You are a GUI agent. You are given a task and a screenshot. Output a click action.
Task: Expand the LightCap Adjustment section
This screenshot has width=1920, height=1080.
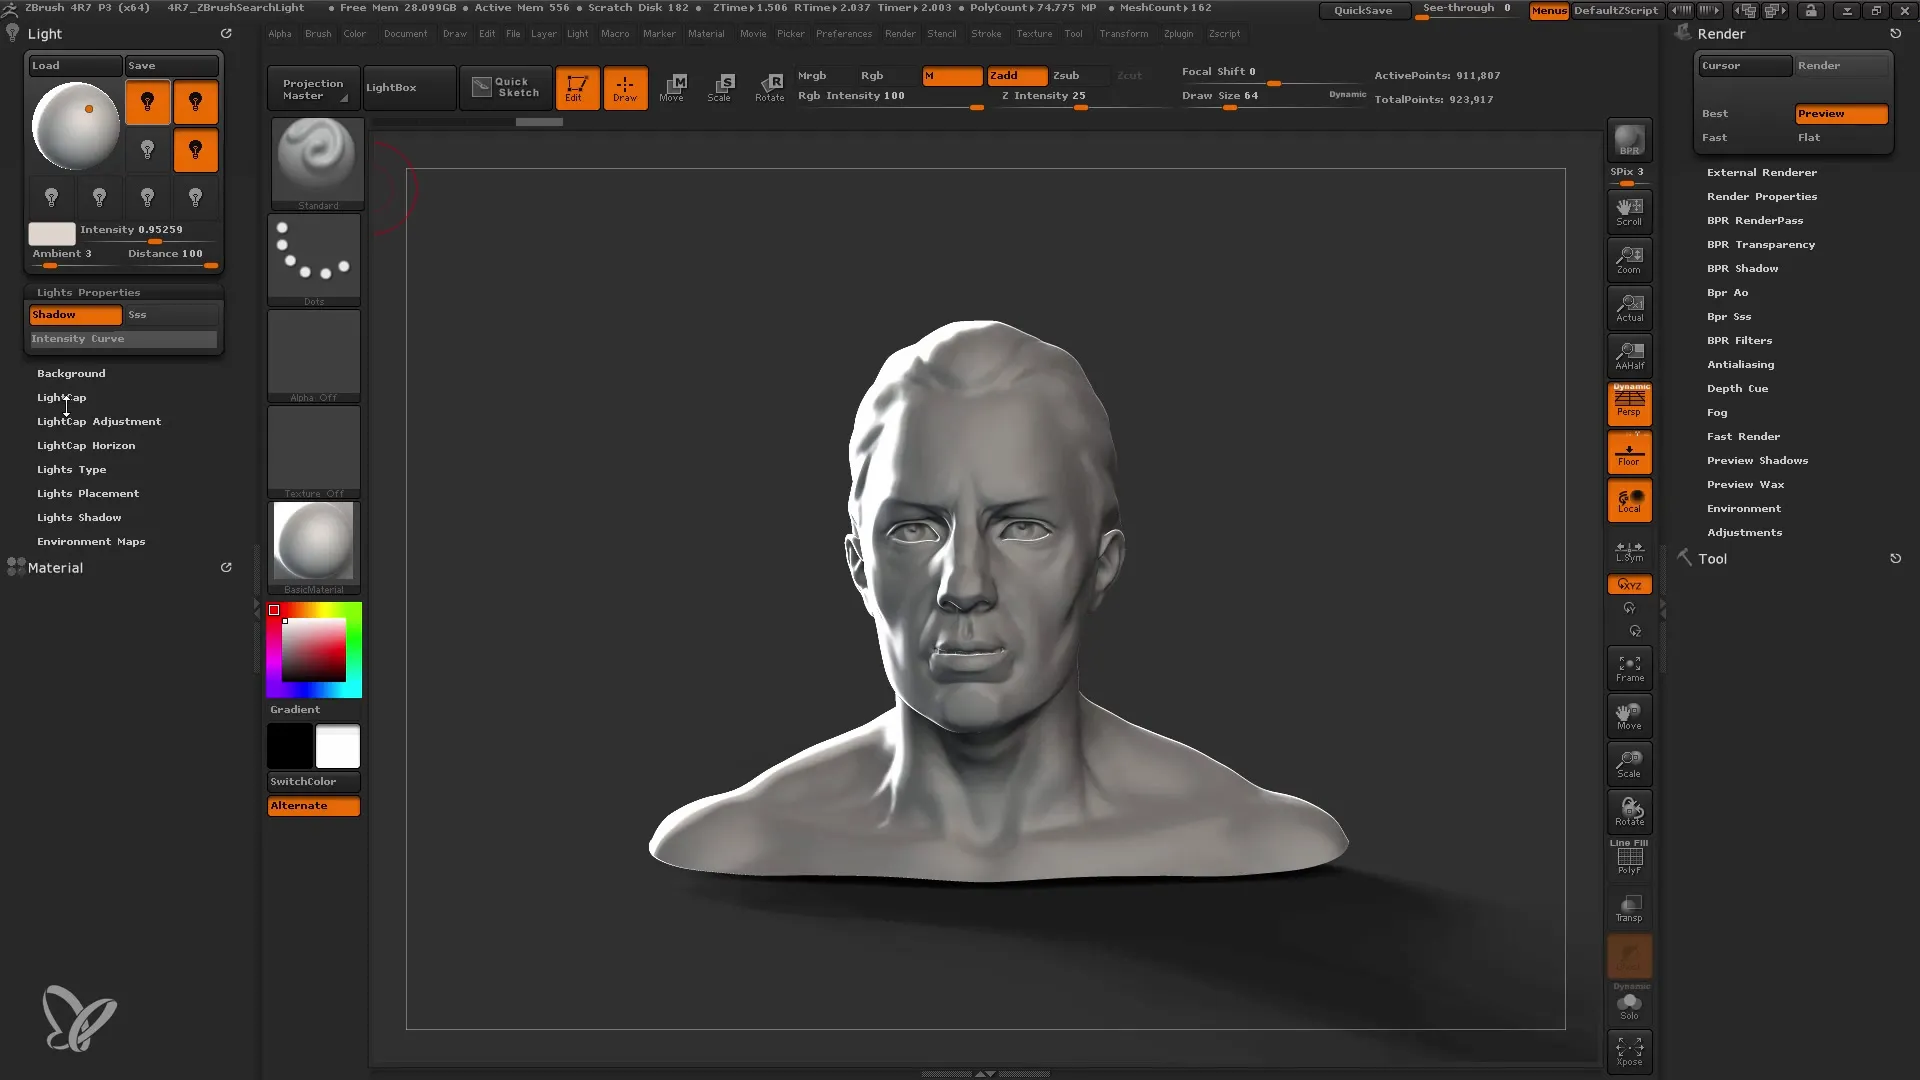click(99, 421)
